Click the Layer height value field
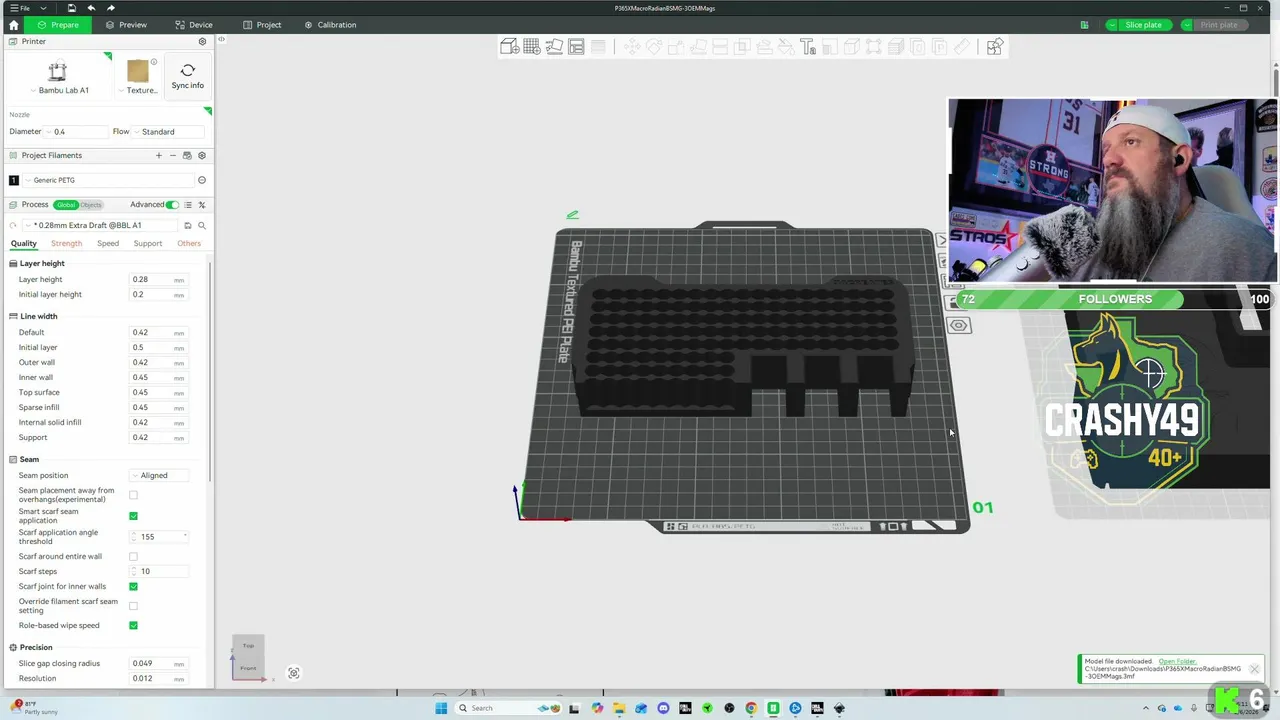This screenshot has width=1280, height=720. coord(159,279)
